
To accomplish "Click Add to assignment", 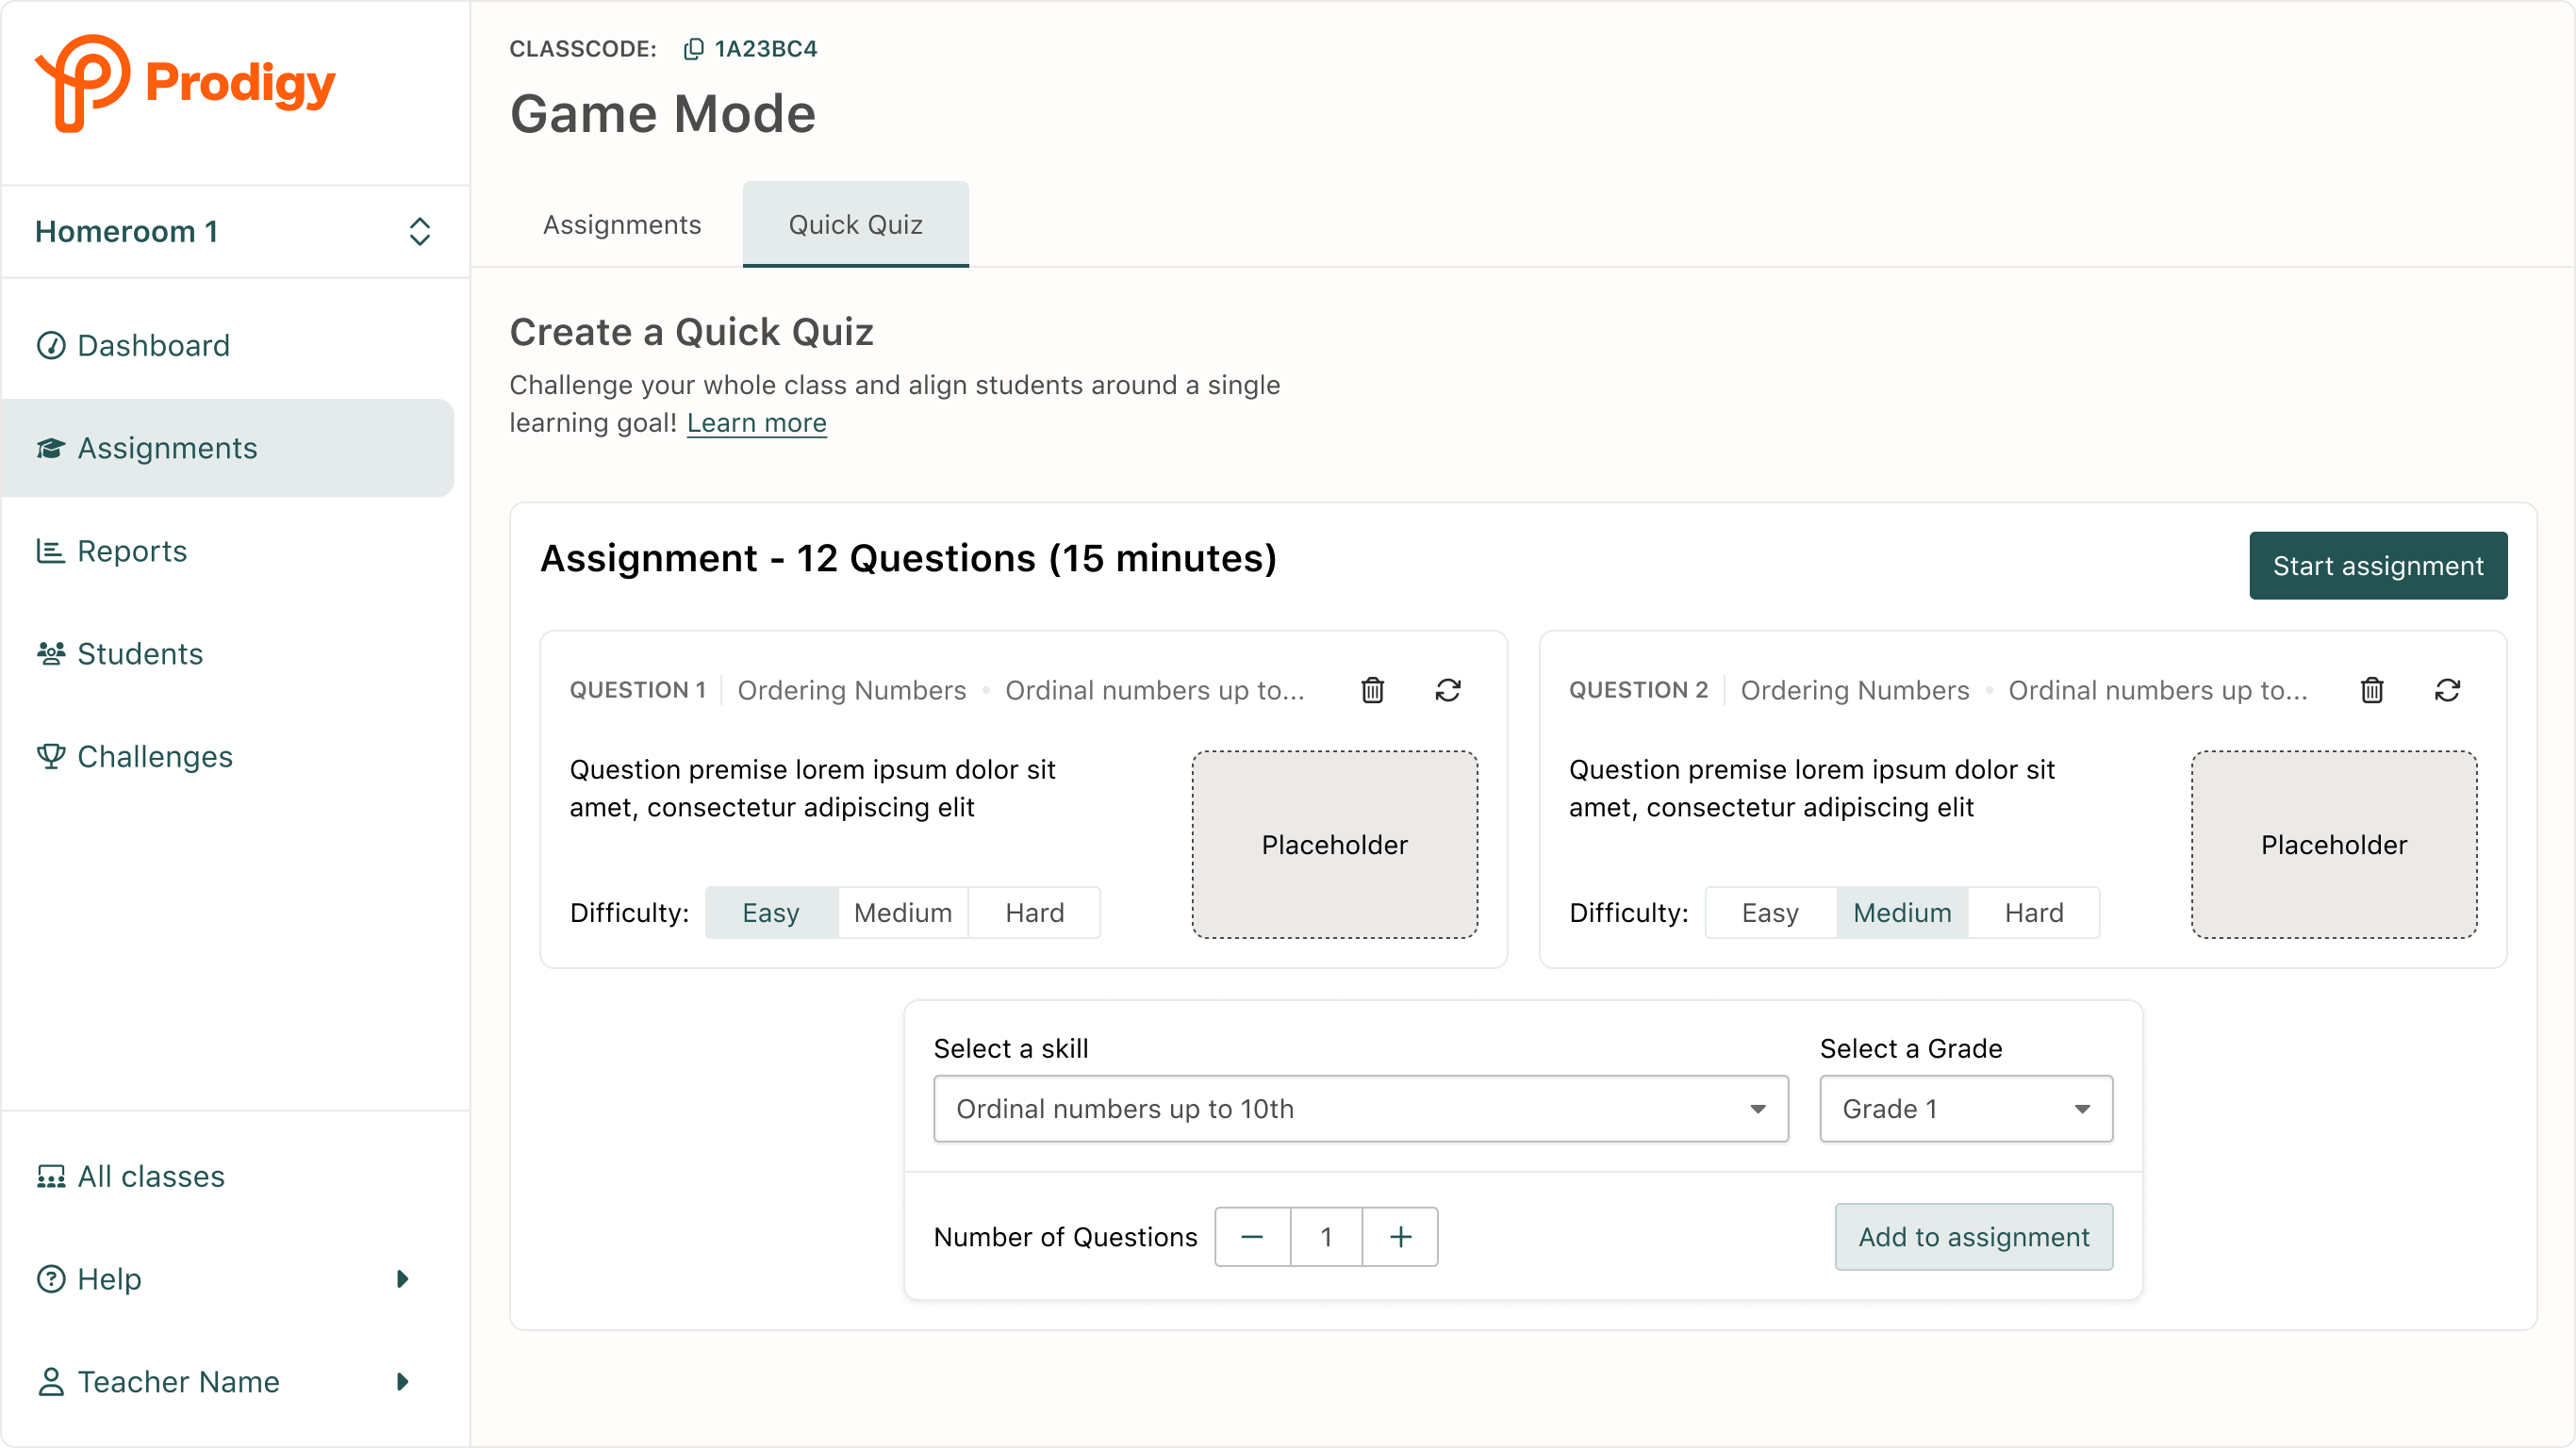I will click(x=1972, y=1237).
